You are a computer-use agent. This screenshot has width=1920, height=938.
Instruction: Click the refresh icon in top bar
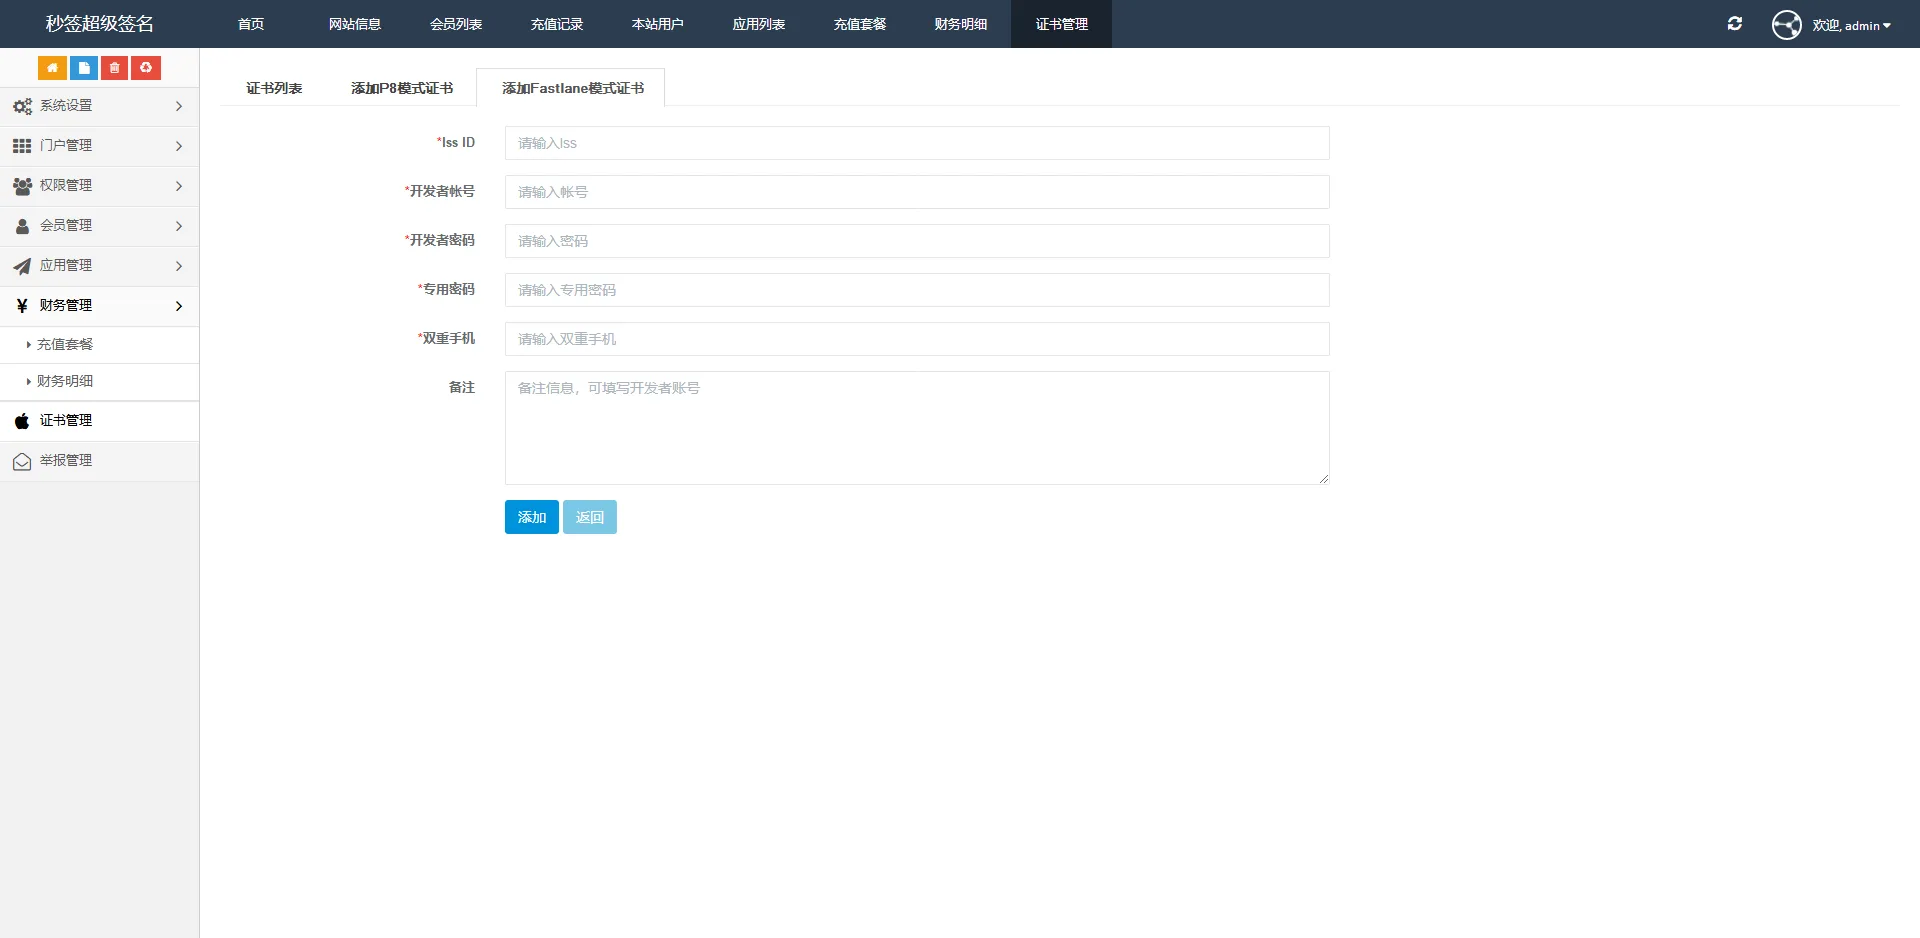click(1735, 24)
